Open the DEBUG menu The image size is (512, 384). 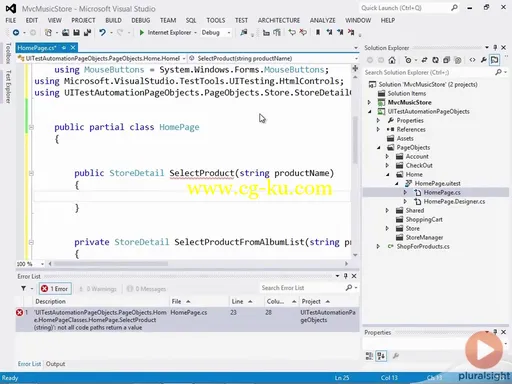[141, 20]
